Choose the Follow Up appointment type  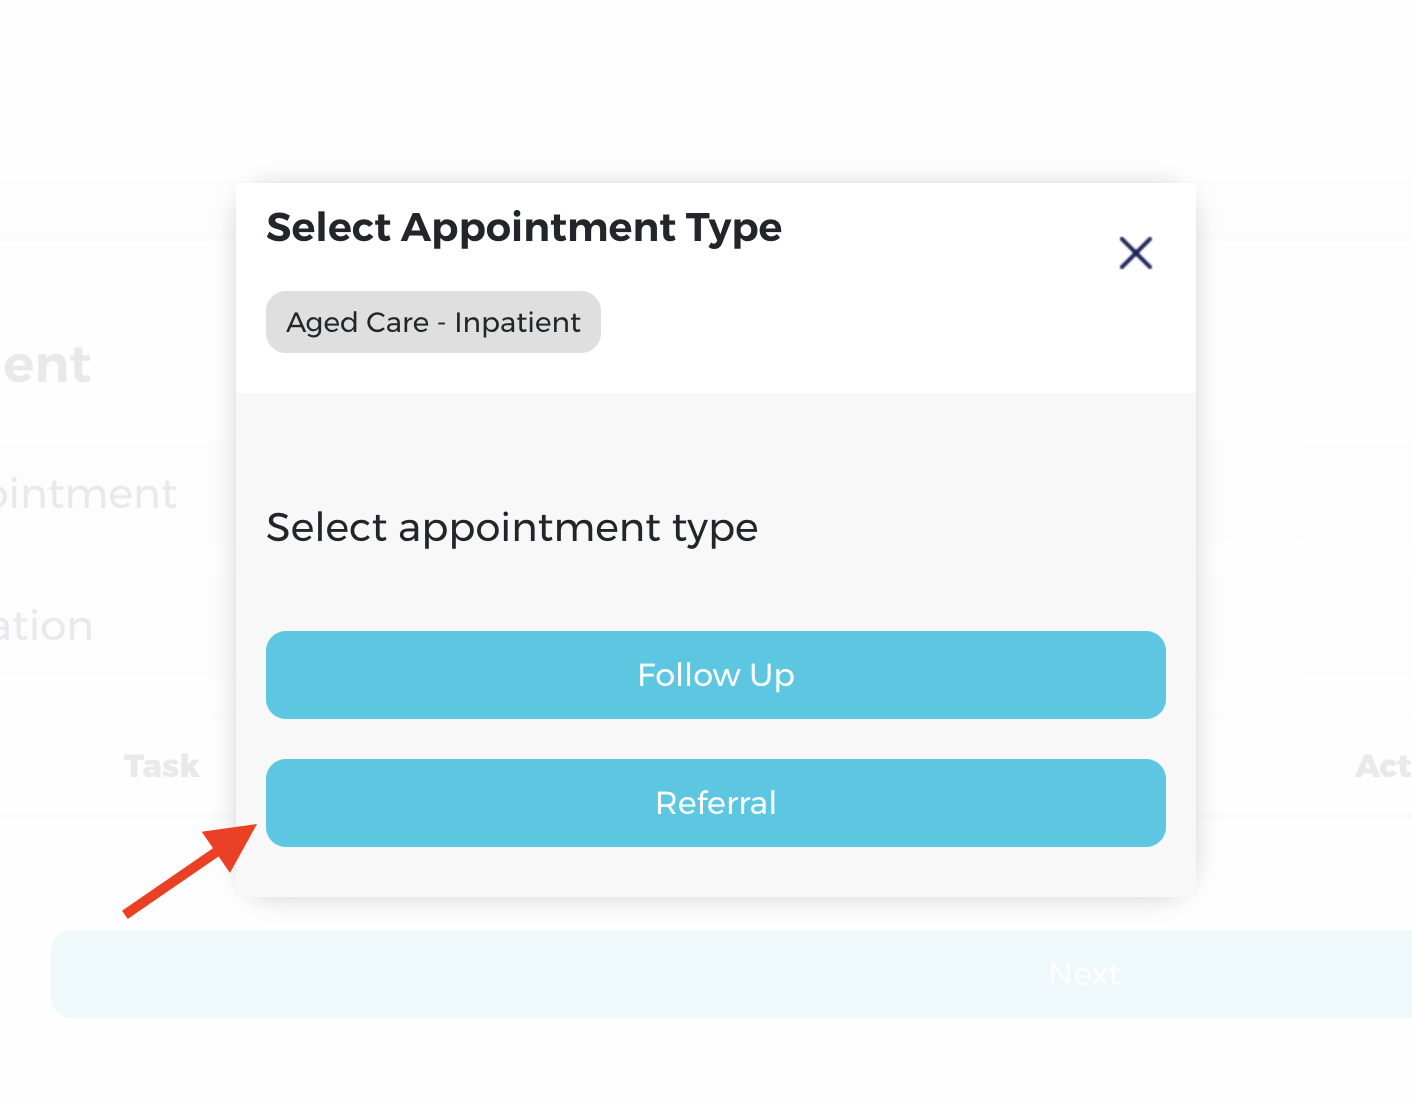pos(715,675)
